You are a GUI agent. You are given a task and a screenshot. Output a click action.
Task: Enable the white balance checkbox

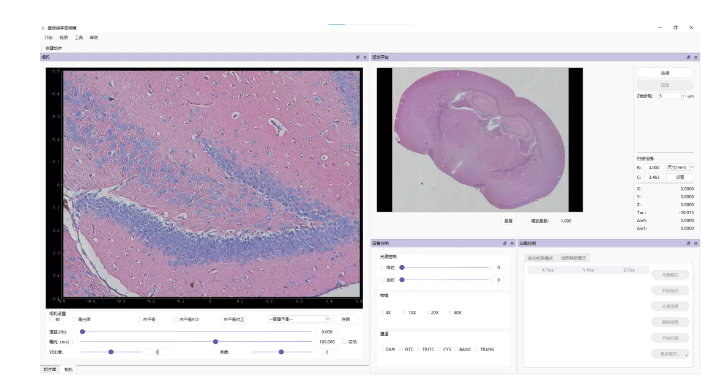(139, 319)
